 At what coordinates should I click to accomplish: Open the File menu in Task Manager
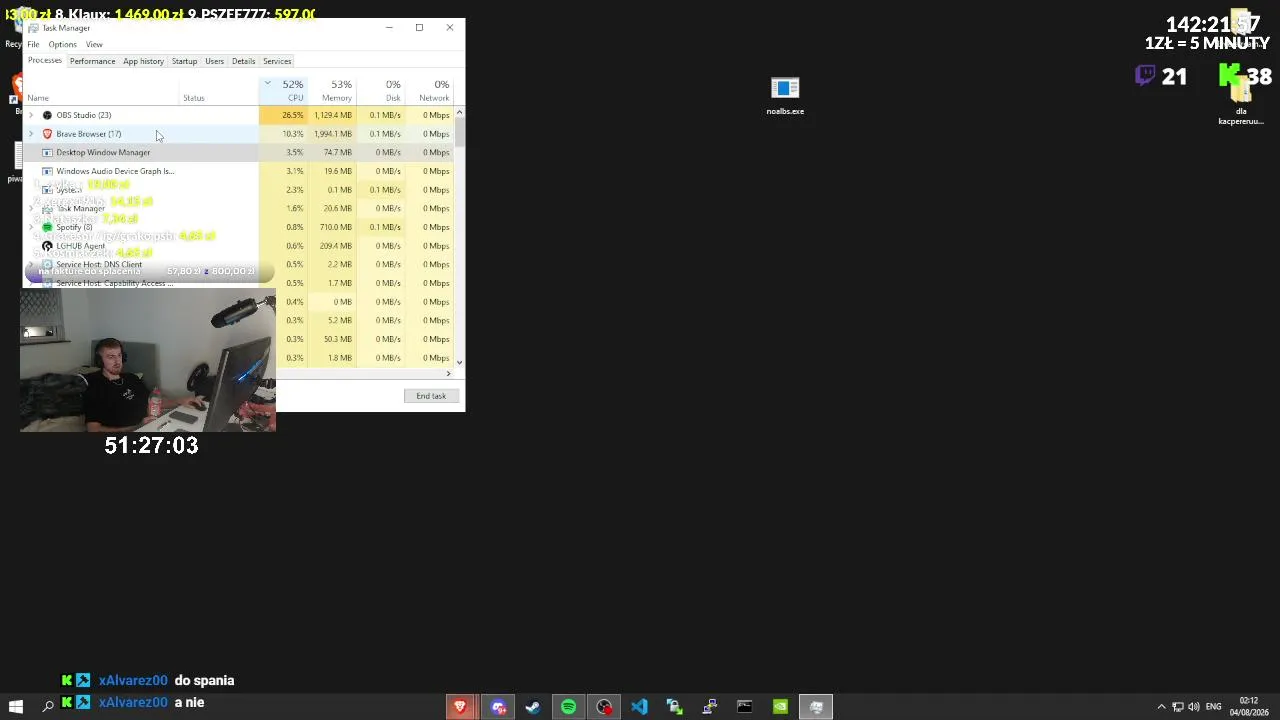(x=33, y=44)
